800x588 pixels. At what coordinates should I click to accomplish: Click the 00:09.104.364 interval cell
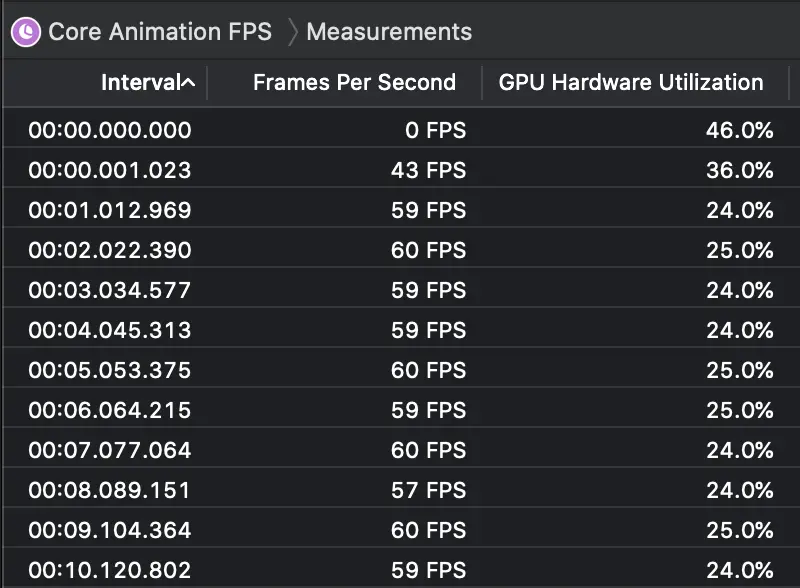click(x=110, y=530)
